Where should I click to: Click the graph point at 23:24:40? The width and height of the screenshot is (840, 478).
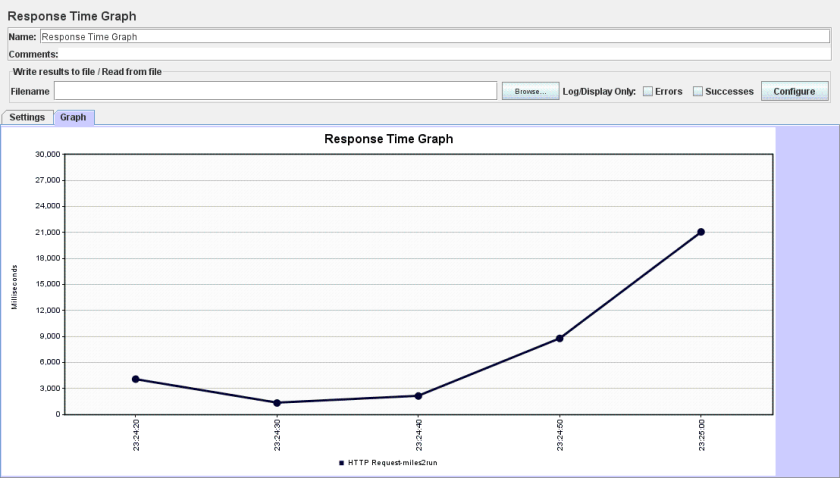click(x=418, y=396)
